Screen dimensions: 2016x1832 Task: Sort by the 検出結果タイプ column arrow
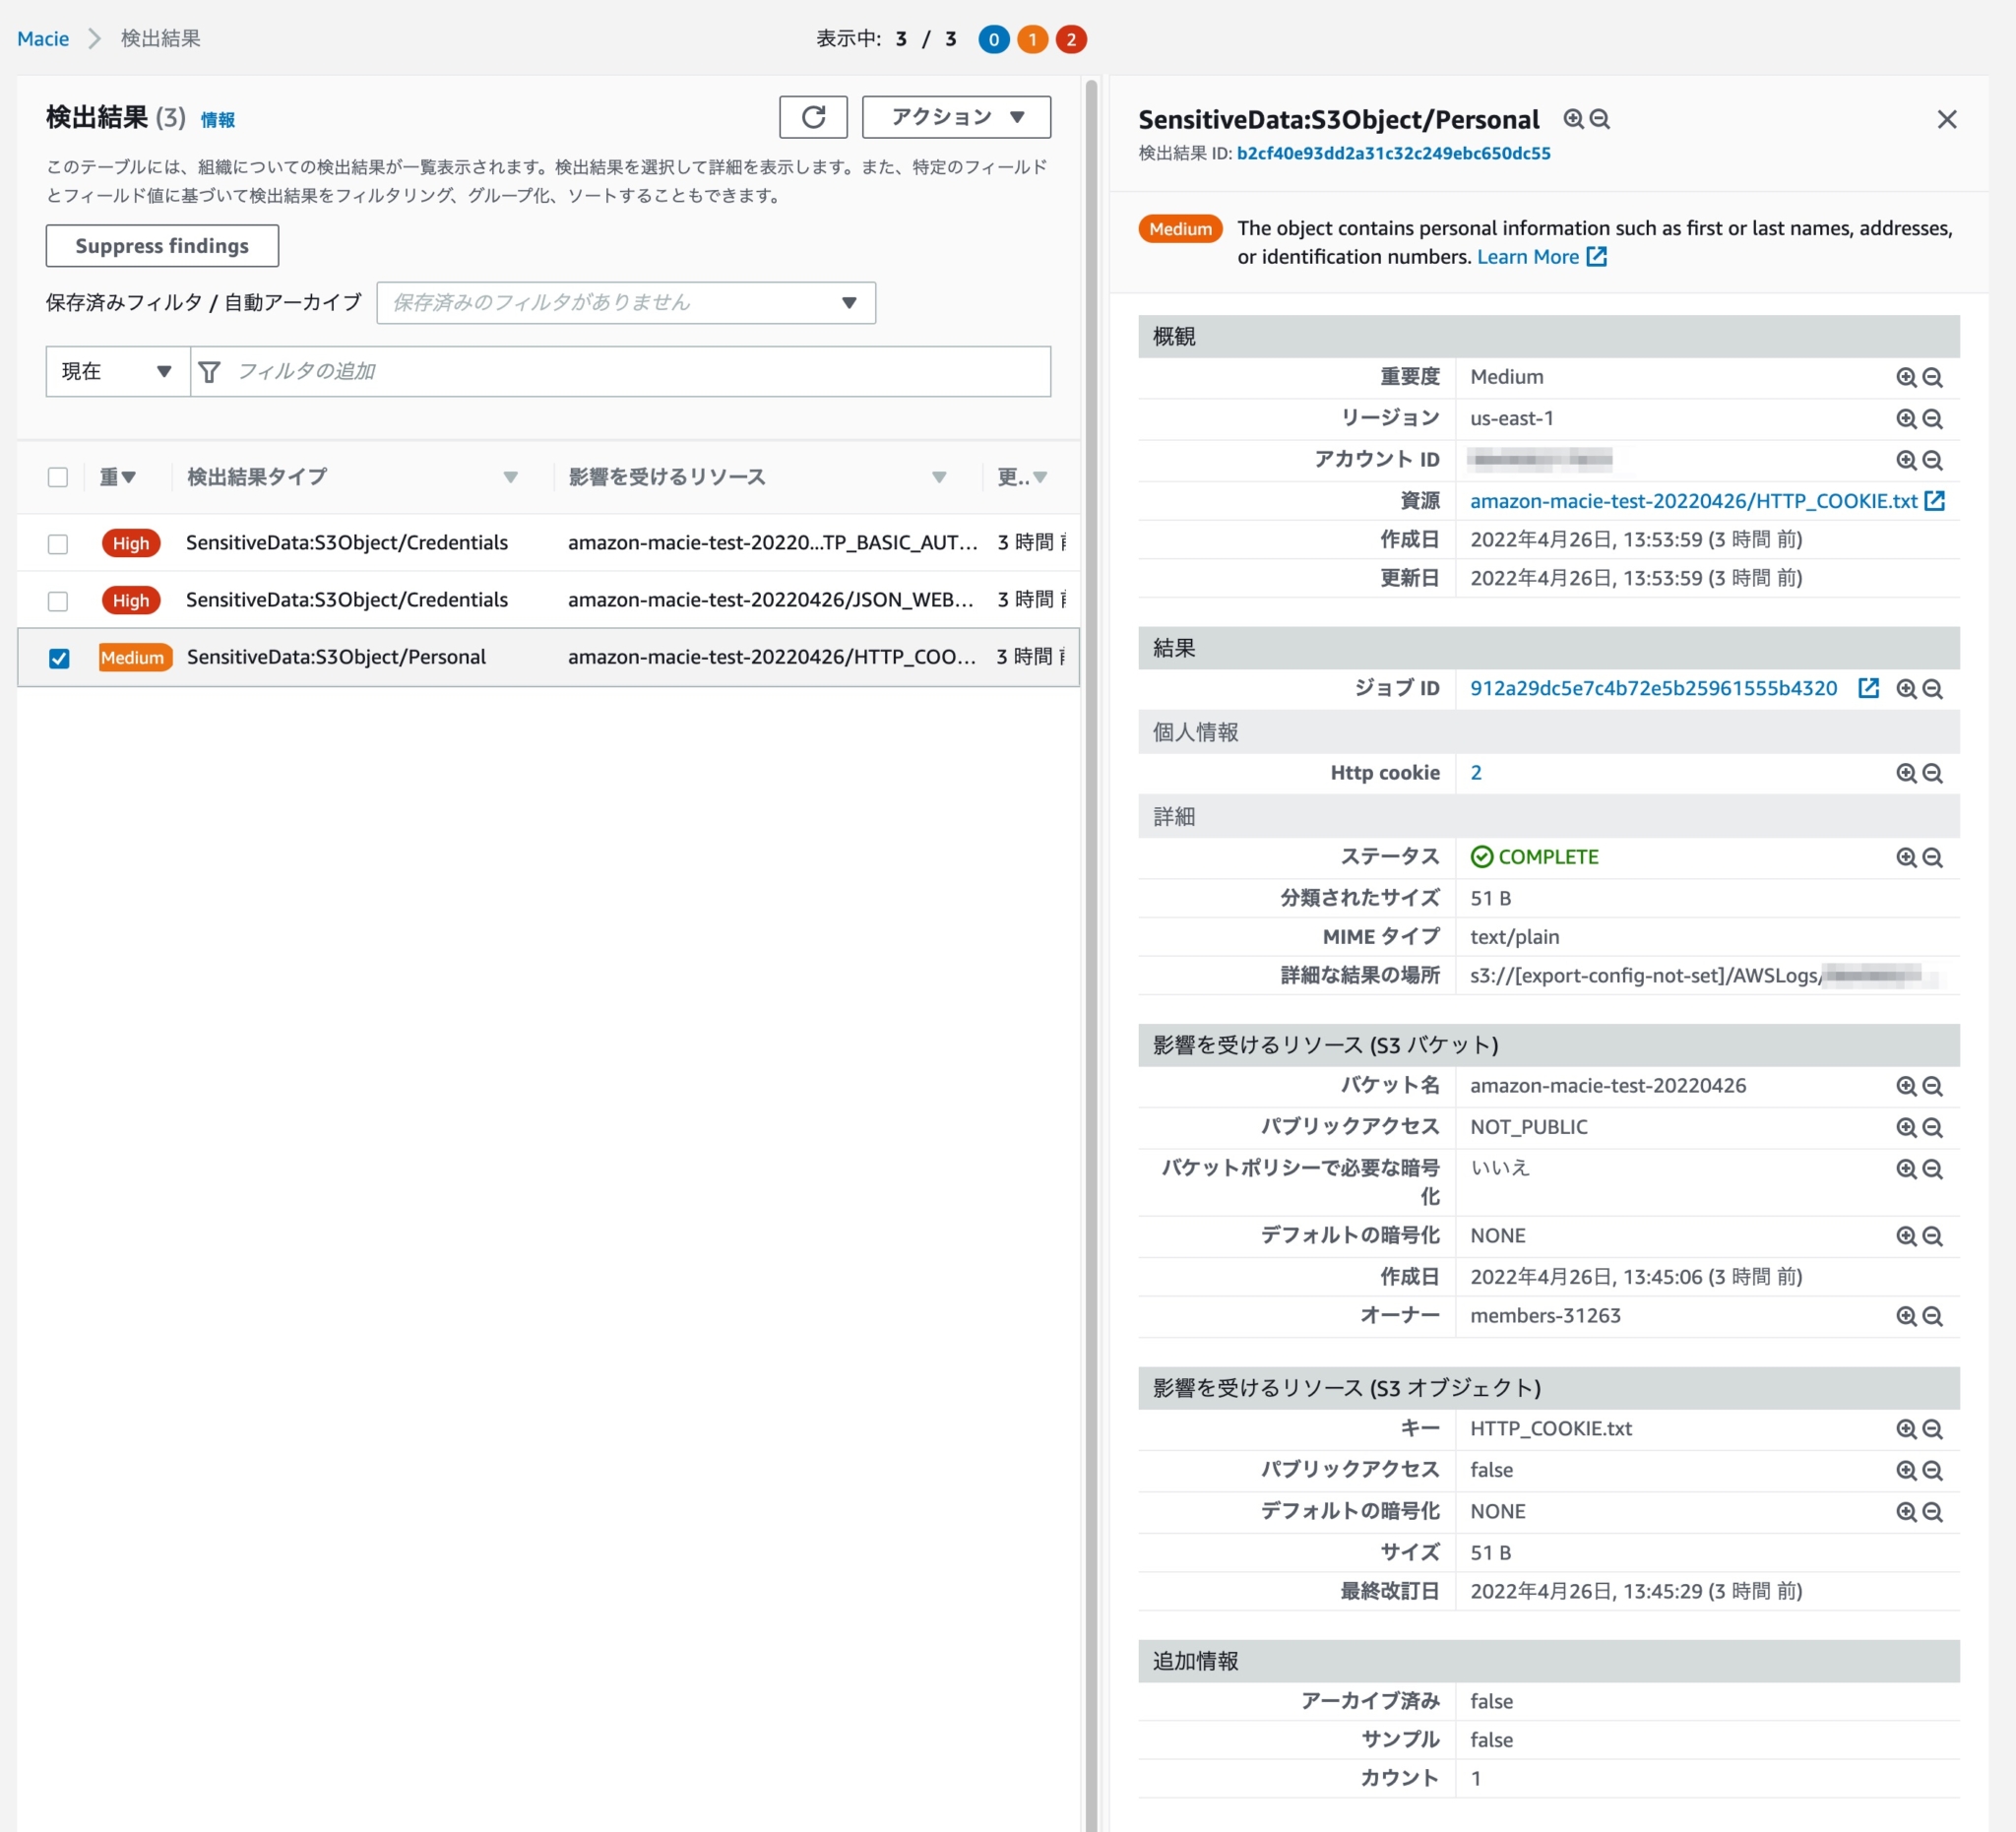[x=511, y=477]
